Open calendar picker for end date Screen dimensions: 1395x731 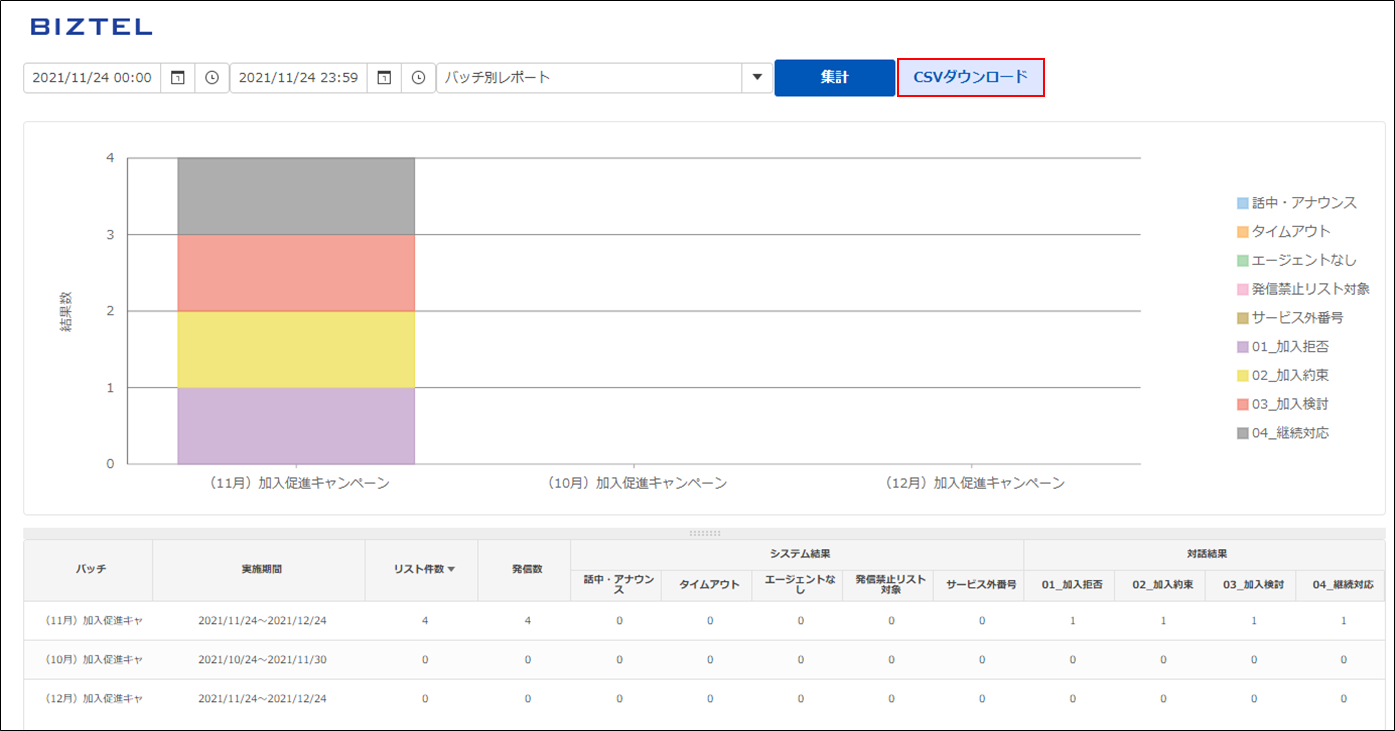(x=384, y=78)
